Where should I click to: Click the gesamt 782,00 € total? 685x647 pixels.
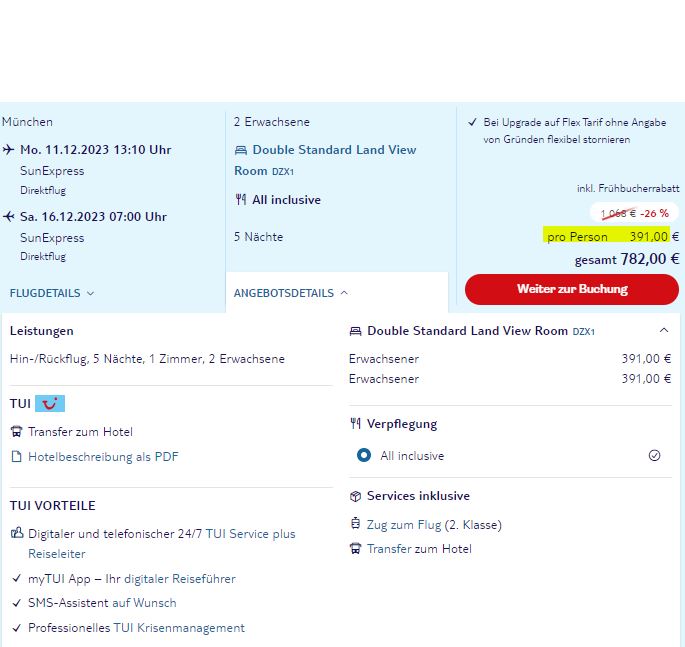[x=627, y=259]
